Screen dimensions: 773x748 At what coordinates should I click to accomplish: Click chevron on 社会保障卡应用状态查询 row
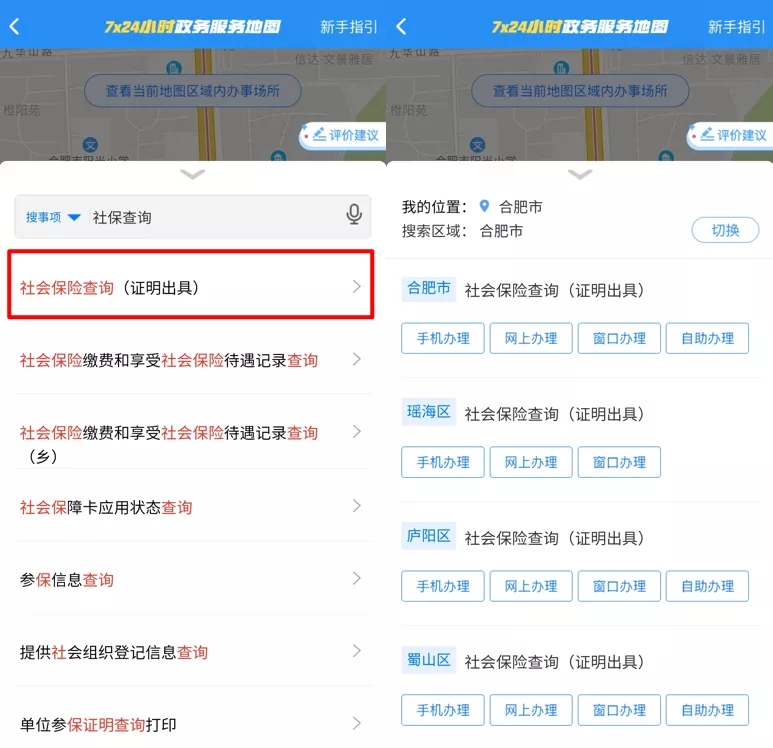click(357, 505)
